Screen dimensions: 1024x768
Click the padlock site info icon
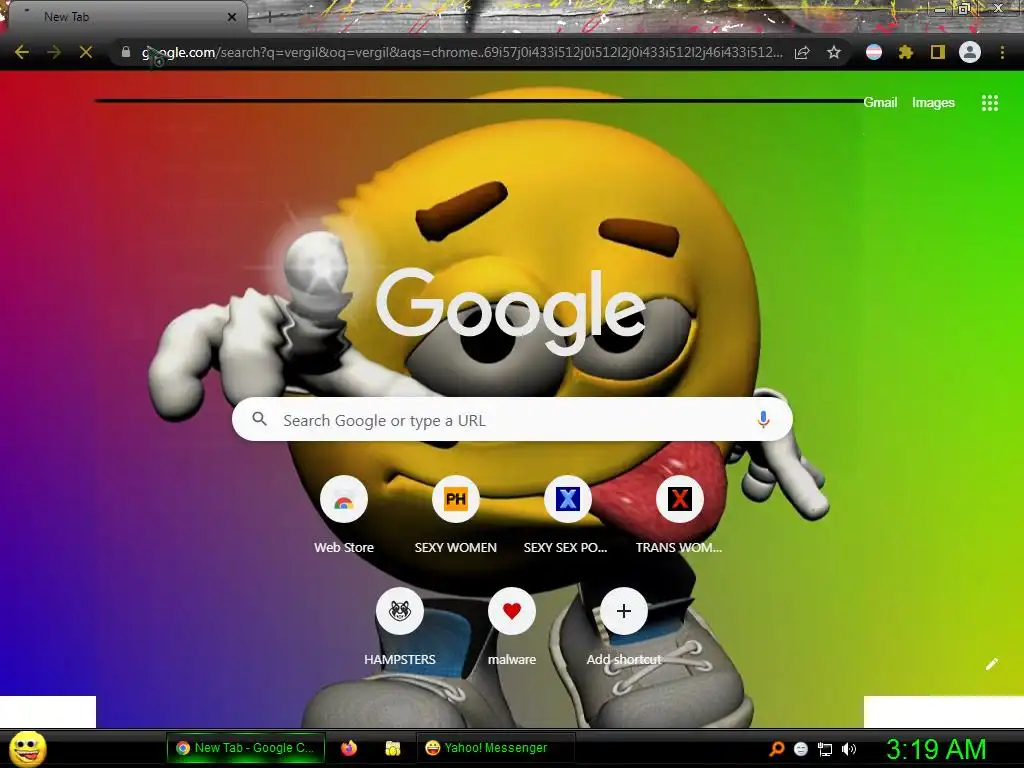coord(126,52)
